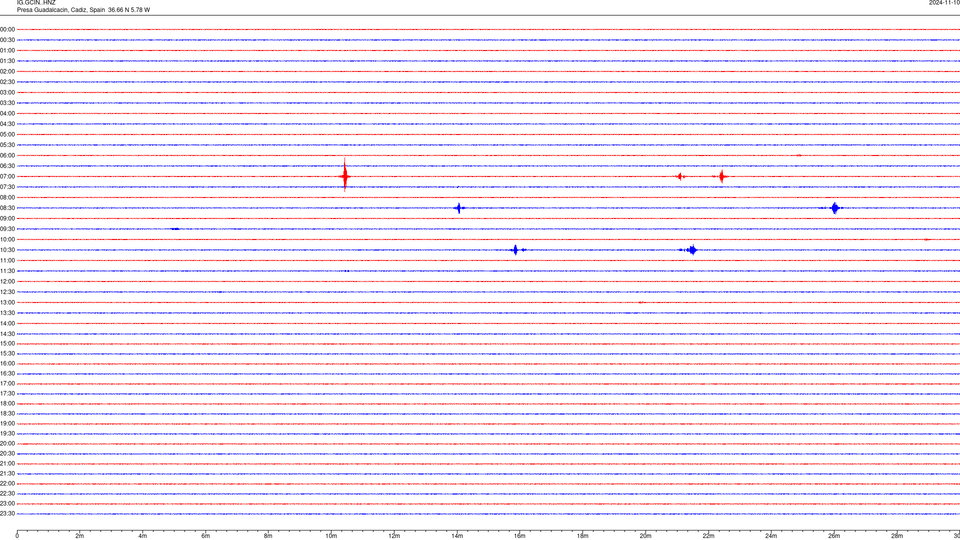Click the 21:30 time label
Image resolution: width=960 pixels, height=540 pixels.
point(7,474)
